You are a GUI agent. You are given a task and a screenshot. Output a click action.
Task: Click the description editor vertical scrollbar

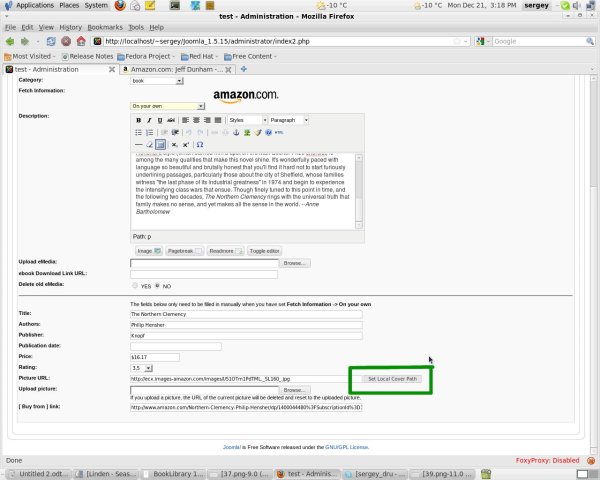point(359,191)
